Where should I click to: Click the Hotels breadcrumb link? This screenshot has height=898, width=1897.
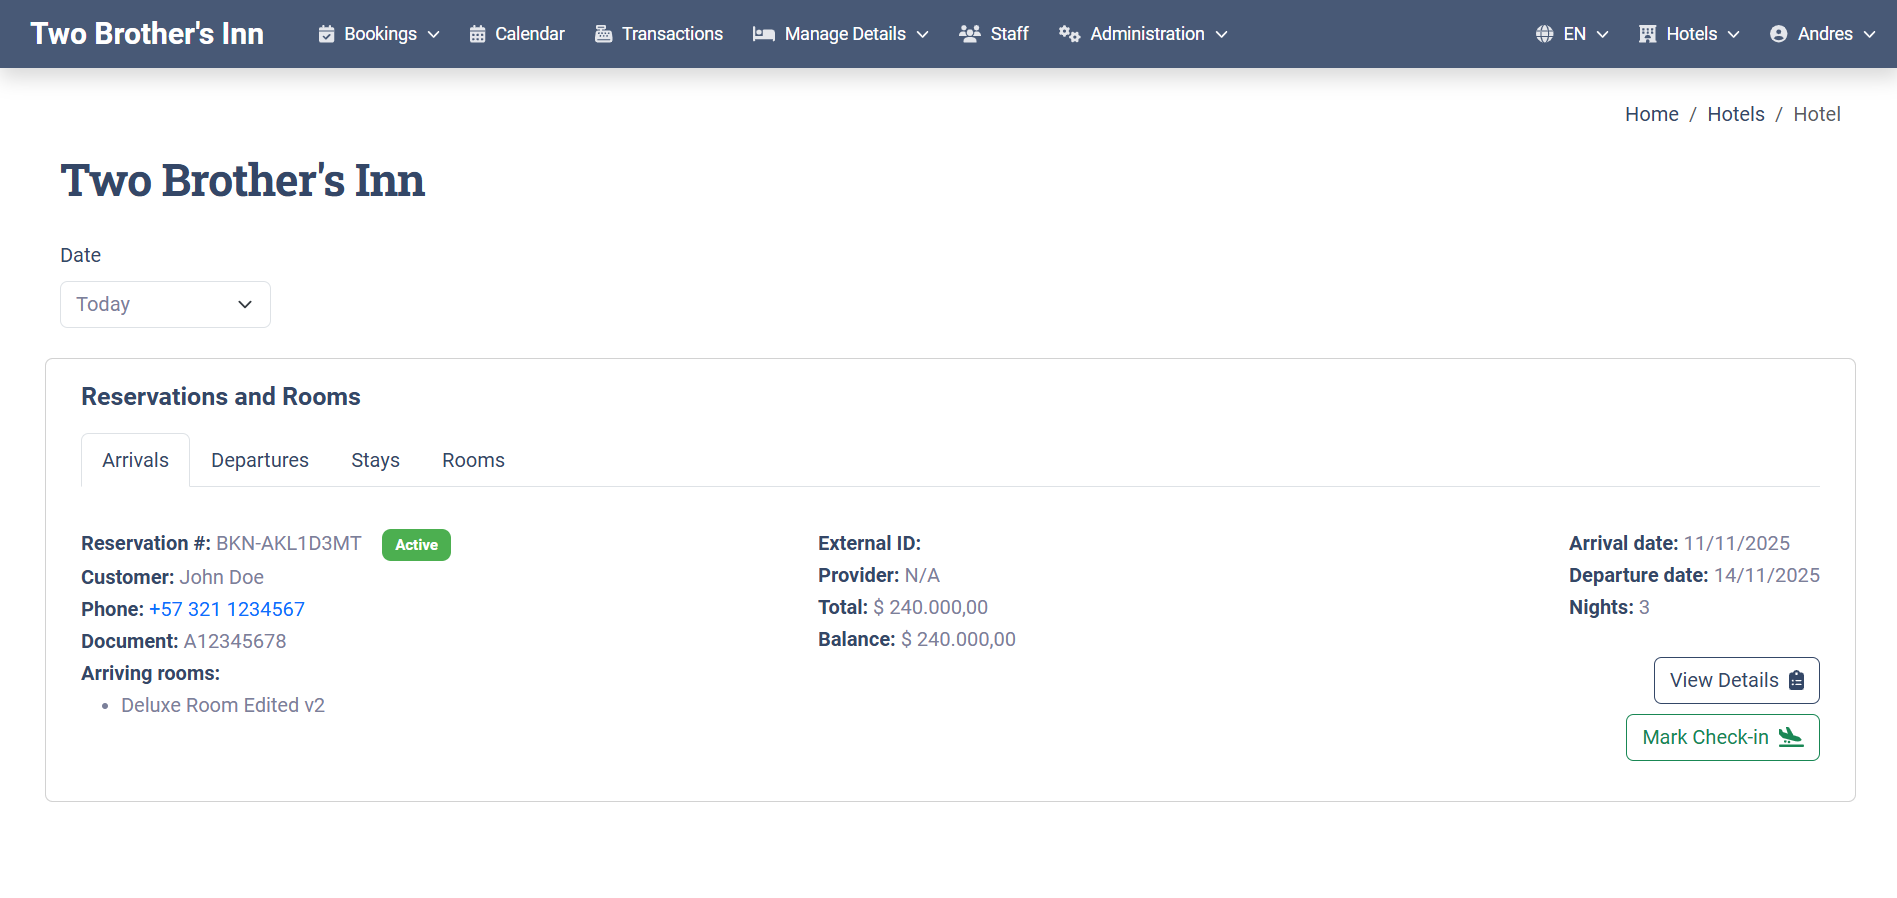coord(1735,114)
